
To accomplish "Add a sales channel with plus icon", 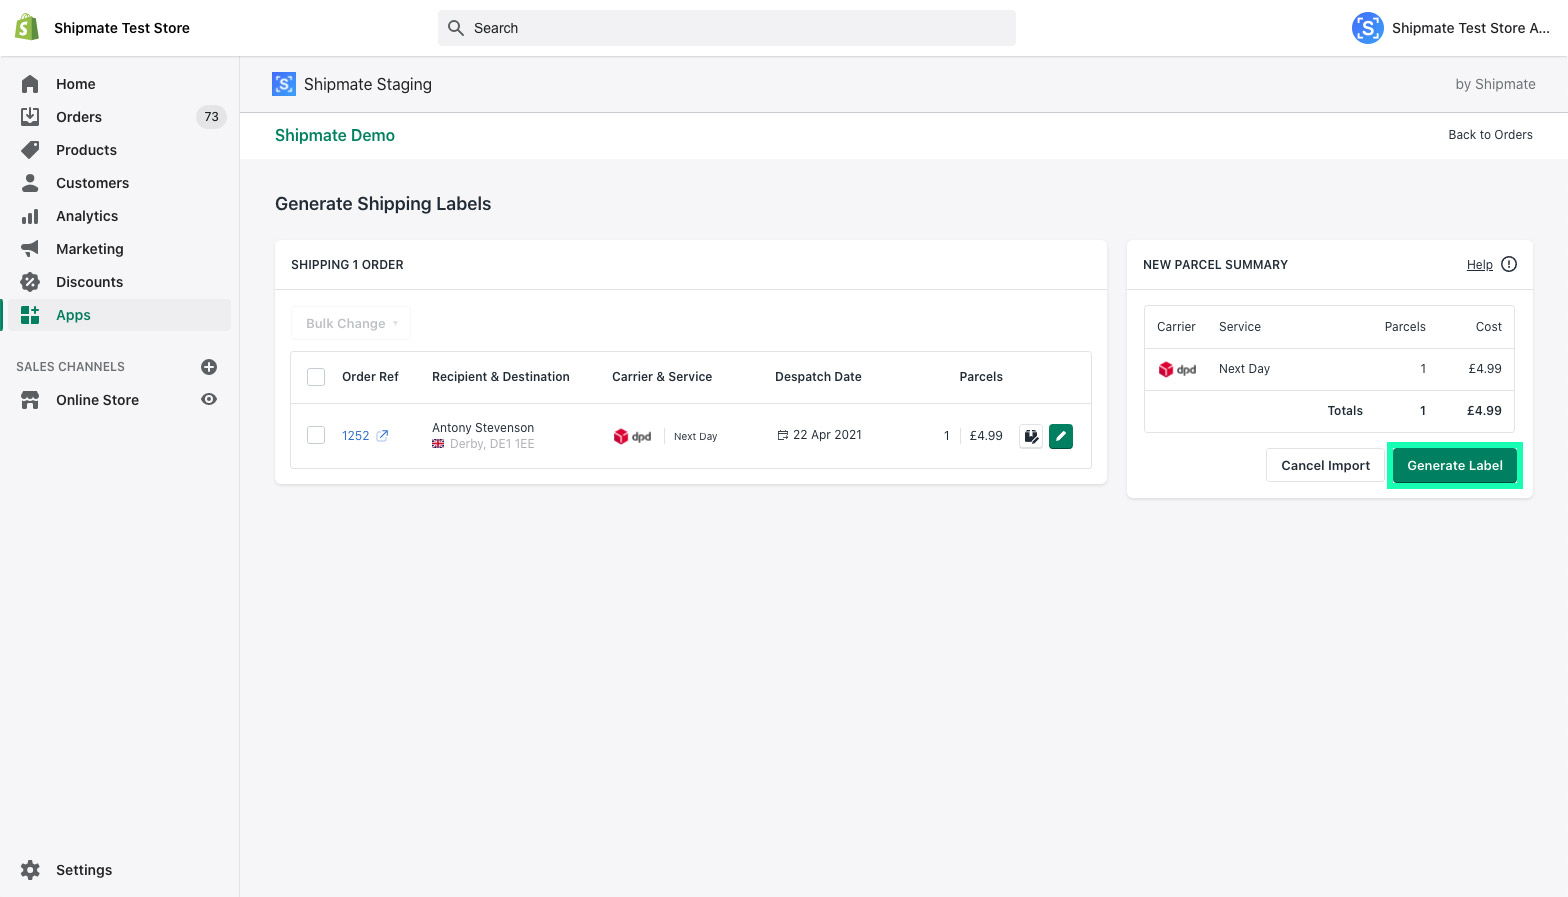I will click(209, 367).
